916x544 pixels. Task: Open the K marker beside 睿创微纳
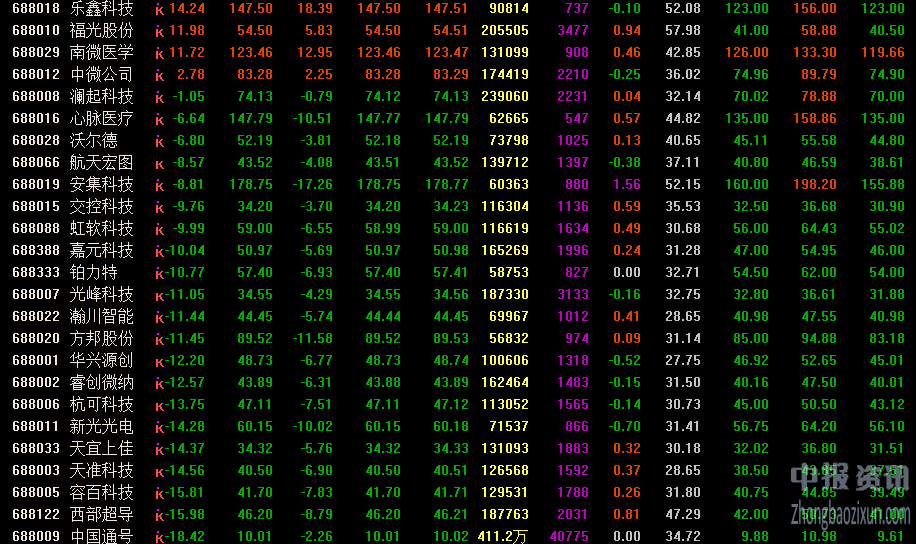[159, 383]
